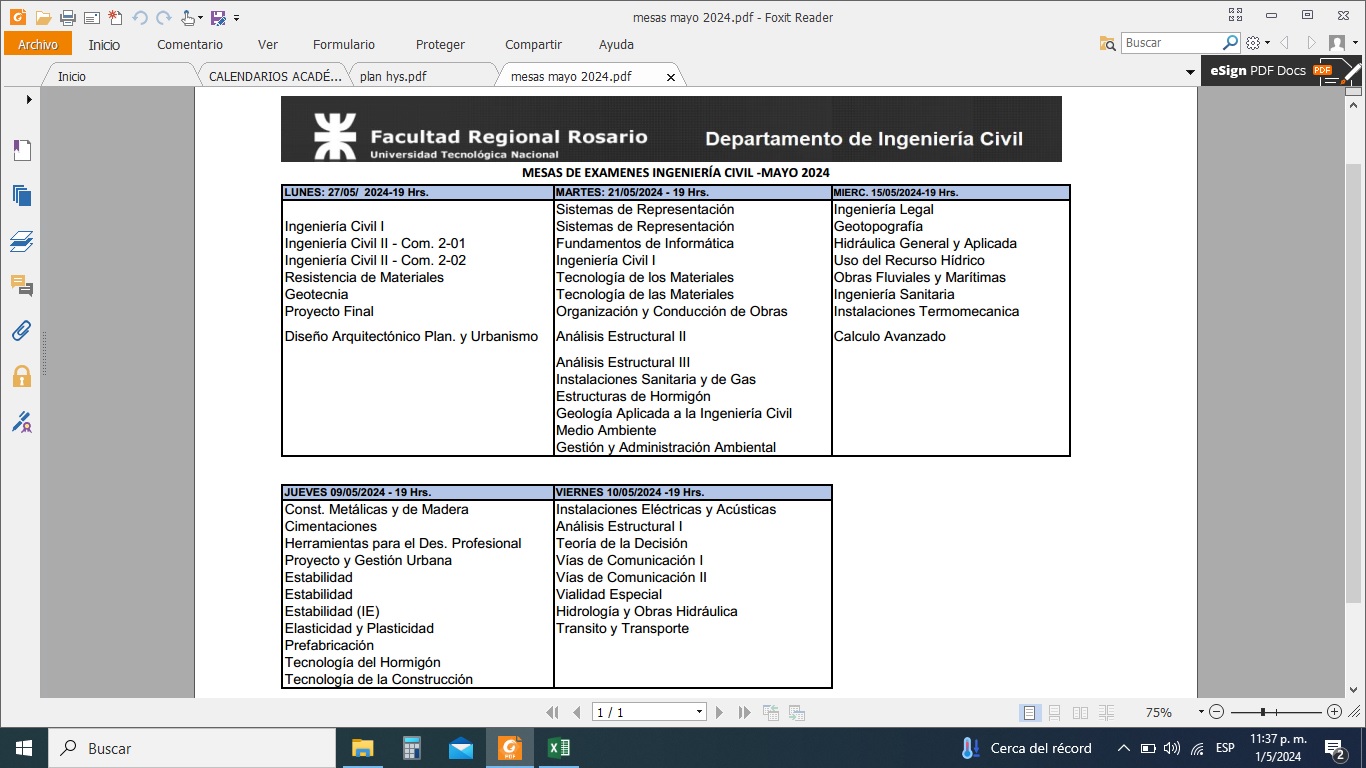The height and width of the screenshot is (768, 1366).
Task: Open the Comentario ribbon tab
Action: (x=190, y=44)
